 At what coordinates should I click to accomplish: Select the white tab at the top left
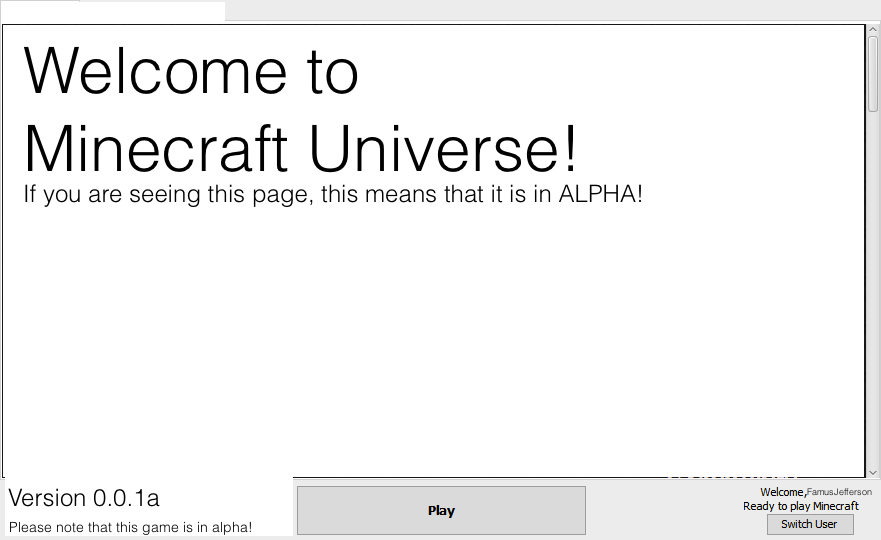click(112, 11)
